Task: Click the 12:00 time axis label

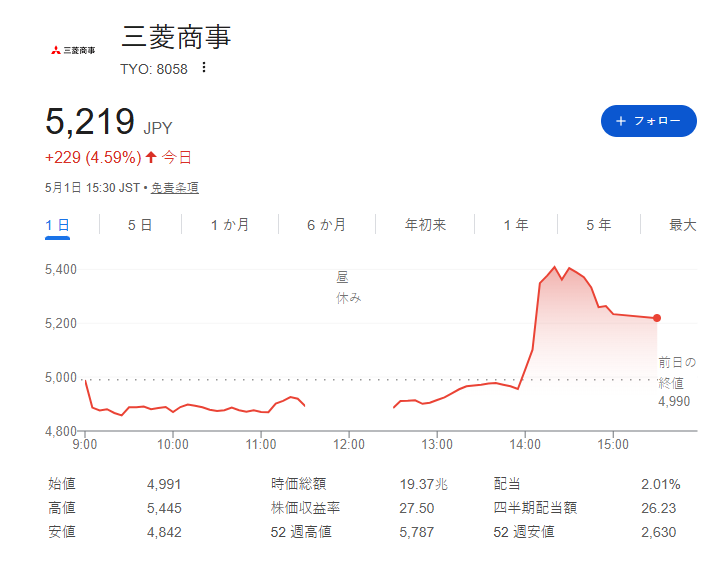Action: tap(349, 444)
